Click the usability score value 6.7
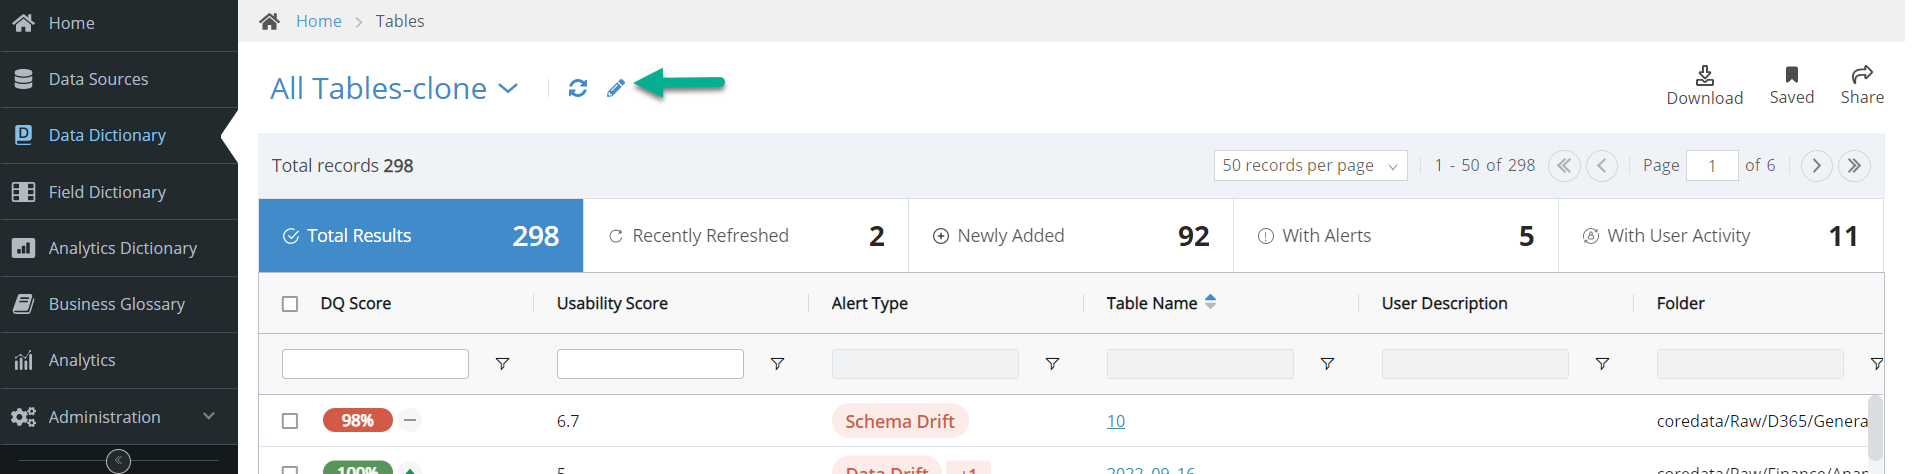 [568, 421]
